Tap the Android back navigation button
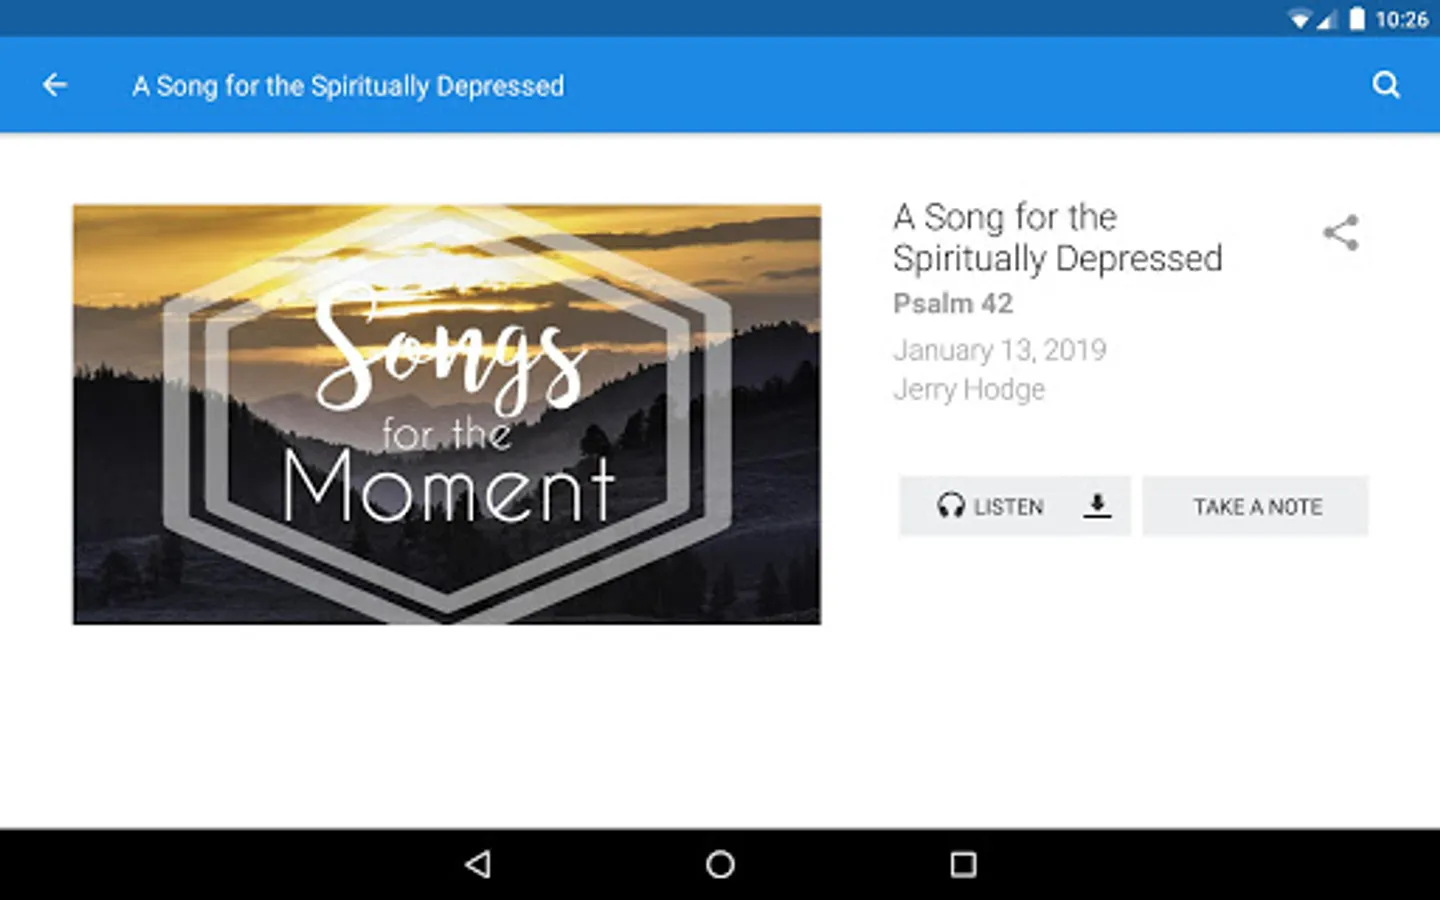The height and width of the screenshot is (900, 1440). pyautogui.click(x=478, y=864)
